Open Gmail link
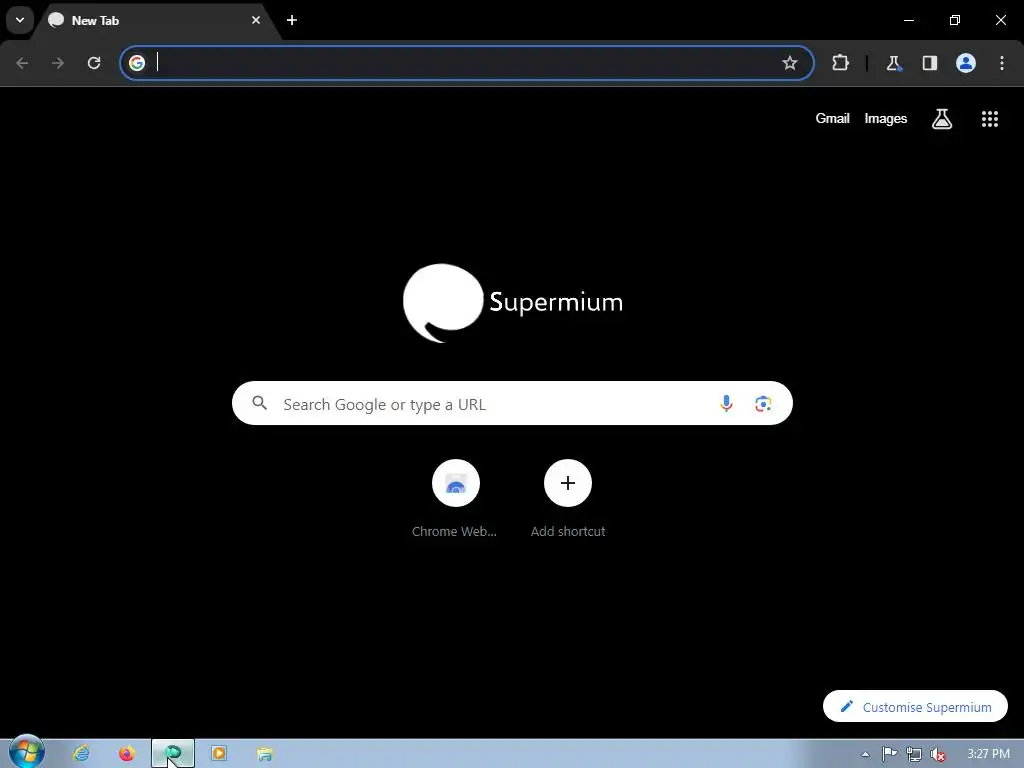This screenshot has width=1024, height=768. point(832,118)
